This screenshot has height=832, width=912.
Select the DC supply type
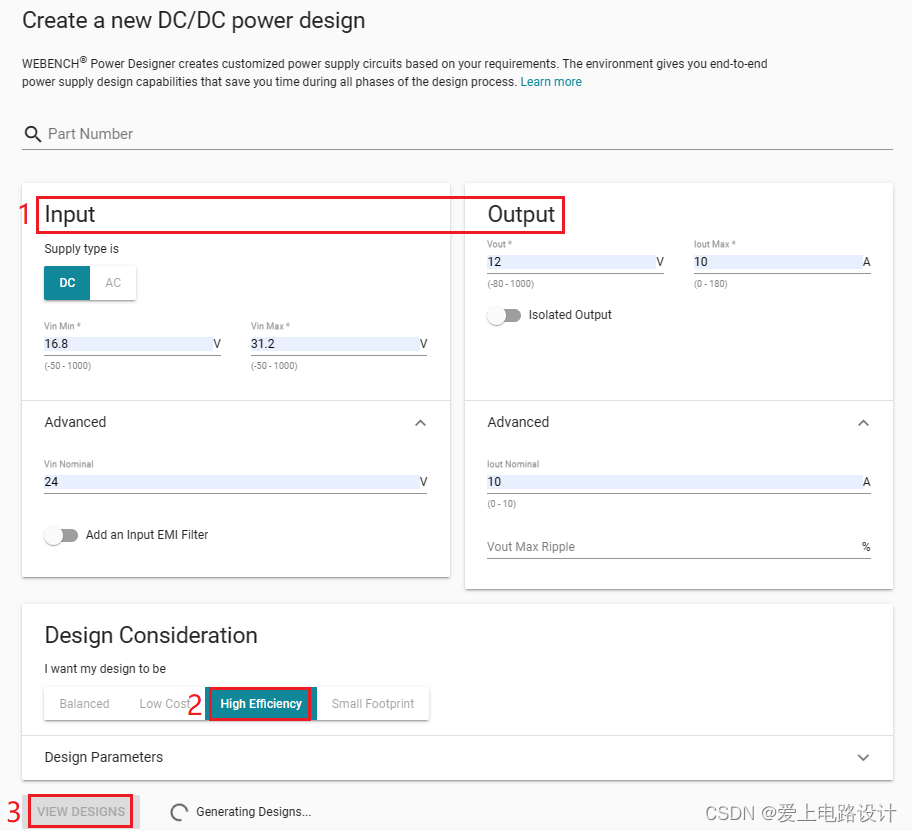click(x=67, y=283)
